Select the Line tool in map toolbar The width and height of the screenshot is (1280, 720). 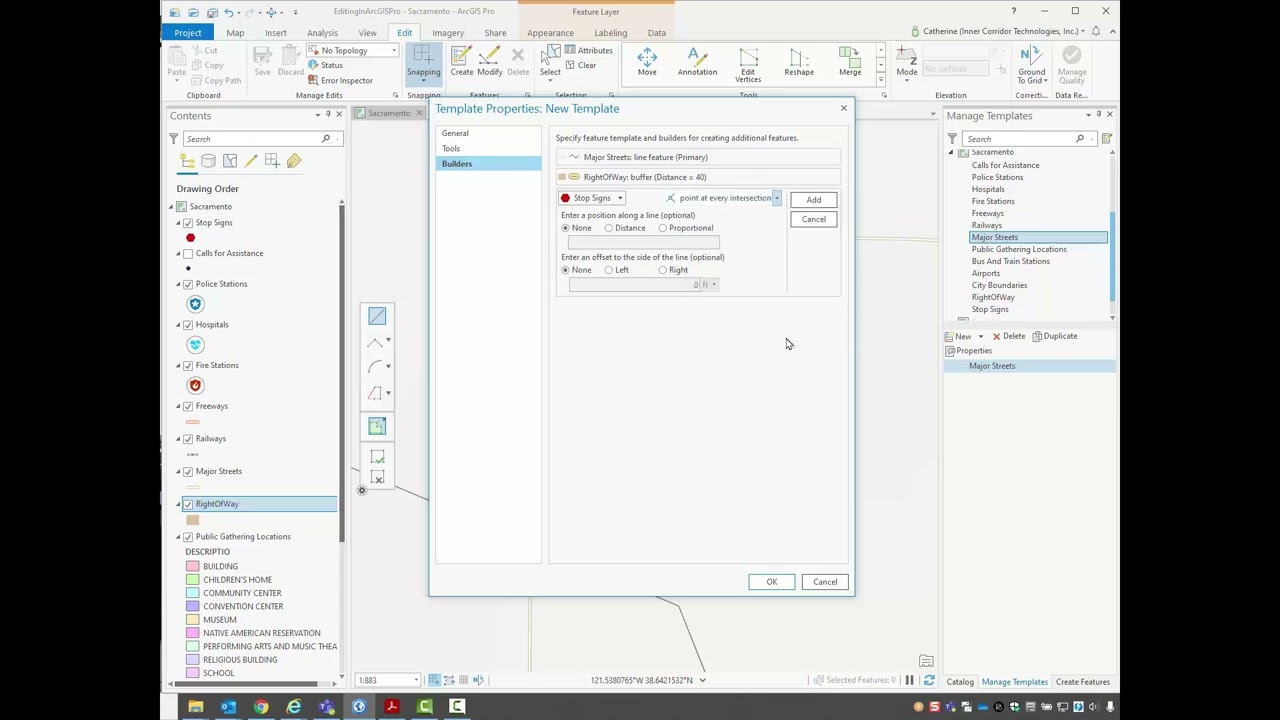click(x=377, y=316)
